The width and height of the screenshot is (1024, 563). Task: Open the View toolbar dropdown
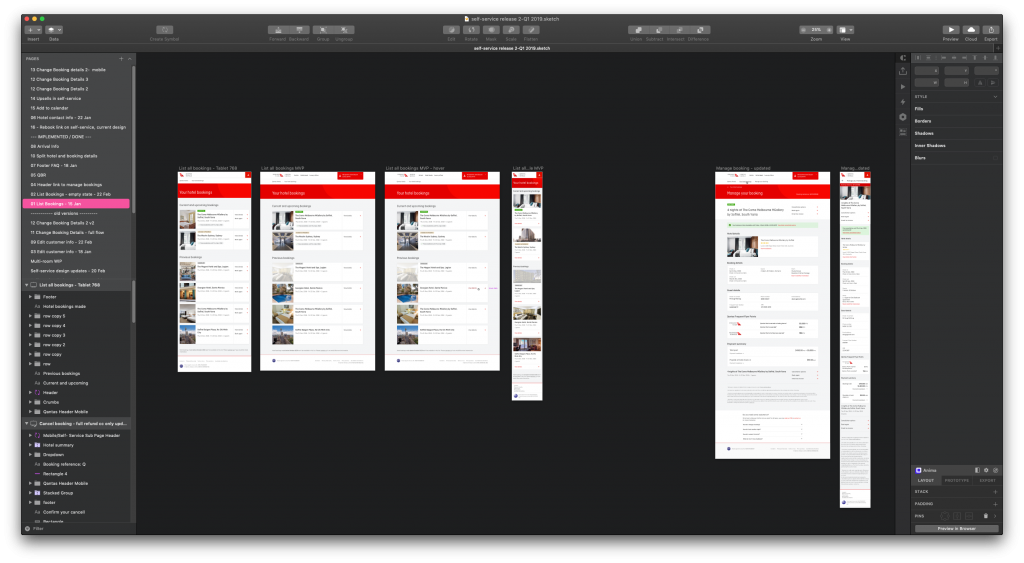click(x=846, y=30)
